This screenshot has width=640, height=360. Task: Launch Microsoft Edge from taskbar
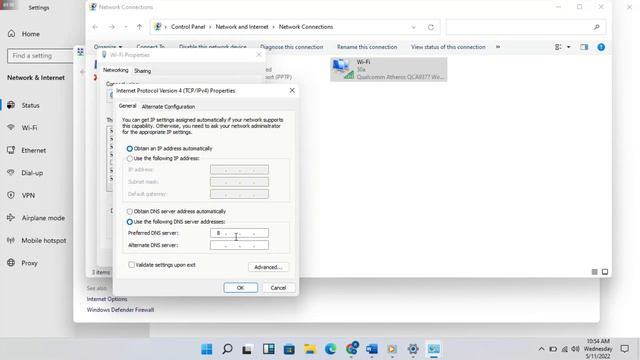point(330,349)
